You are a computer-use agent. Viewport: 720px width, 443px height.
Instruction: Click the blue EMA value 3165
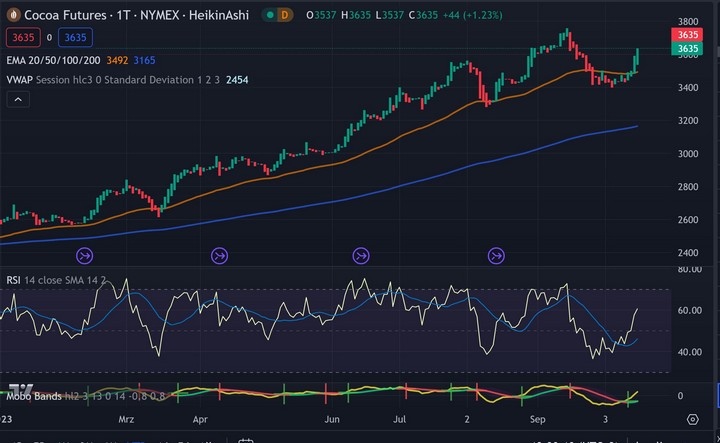[x=144, y=60]
